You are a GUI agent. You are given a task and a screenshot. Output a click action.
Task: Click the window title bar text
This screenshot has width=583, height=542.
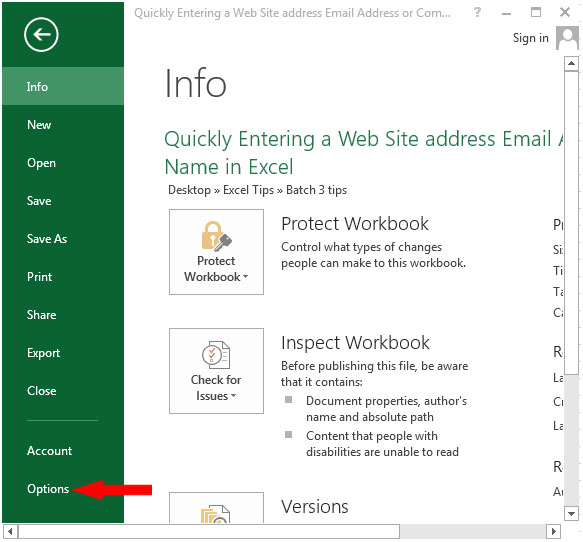click(292, 13)
